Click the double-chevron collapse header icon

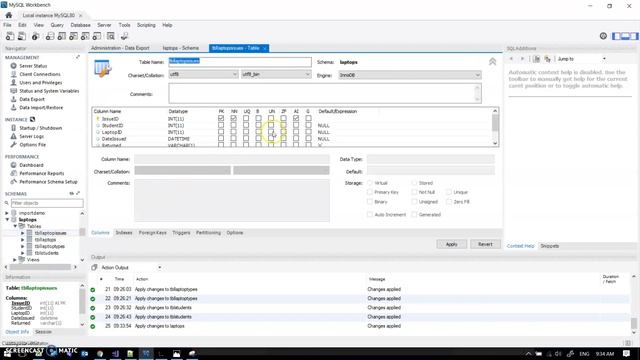[x=493, y=62]
